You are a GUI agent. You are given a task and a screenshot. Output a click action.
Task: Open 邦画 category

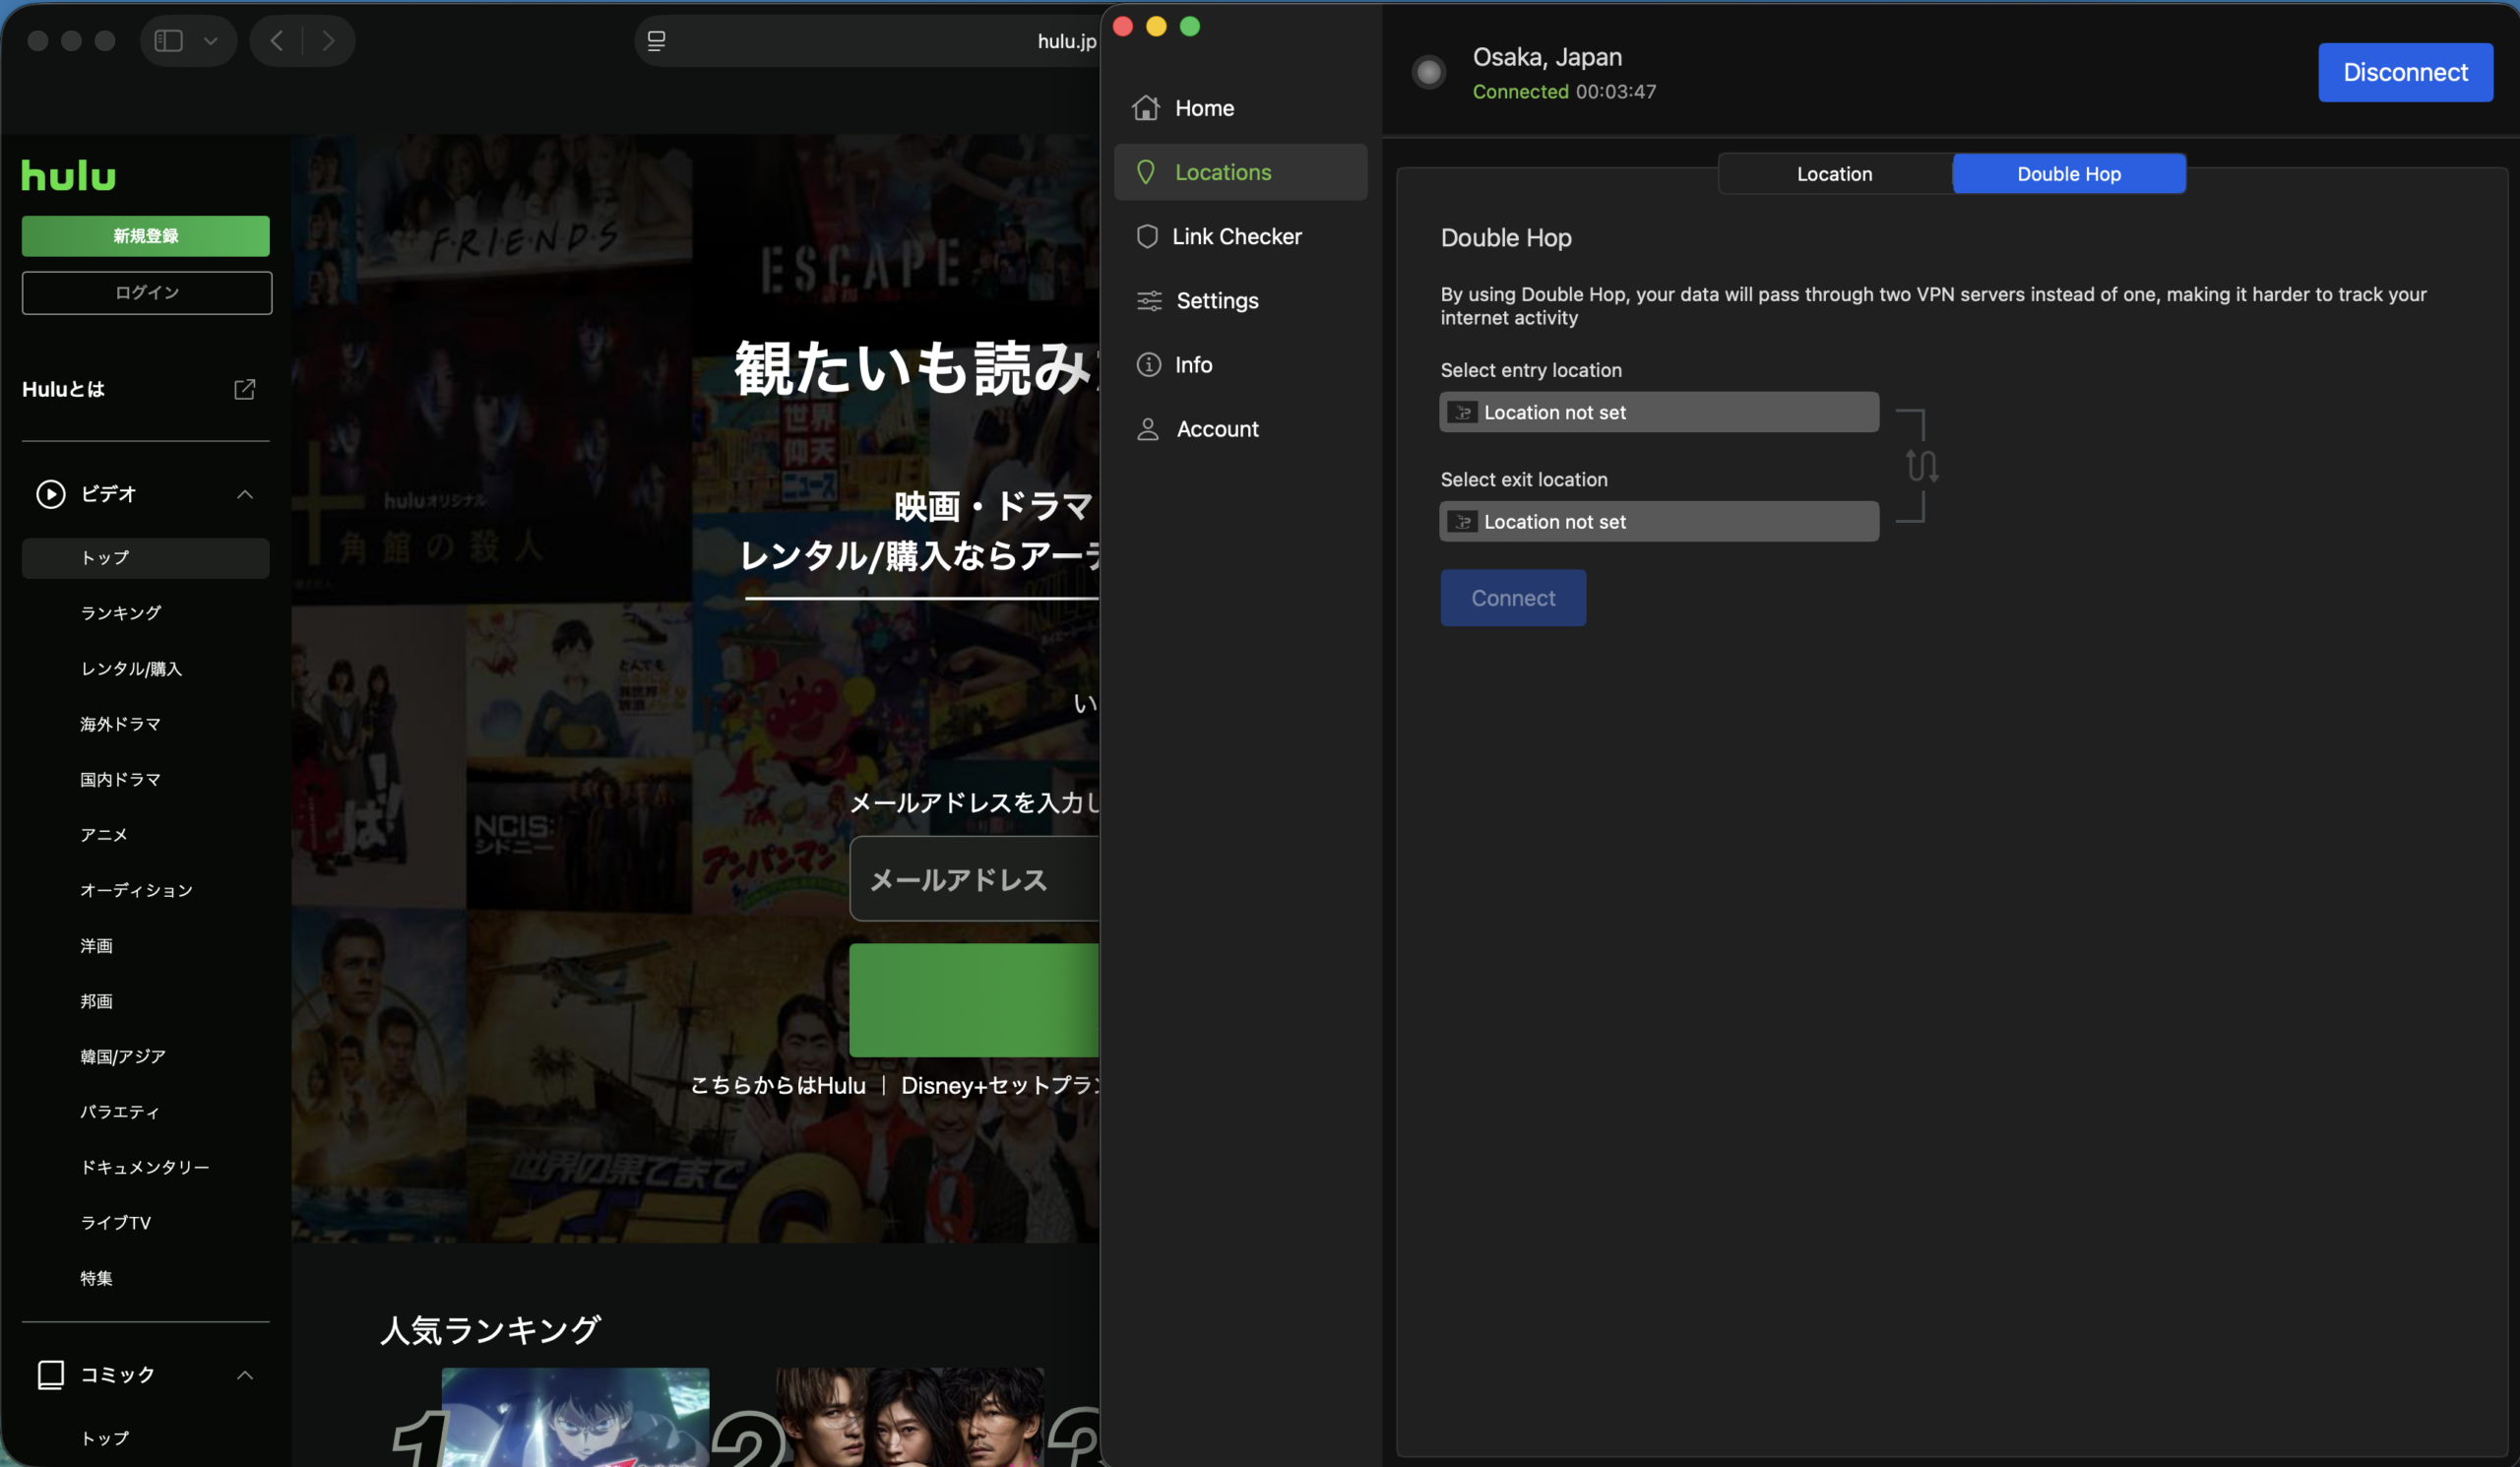(97, 1001)
